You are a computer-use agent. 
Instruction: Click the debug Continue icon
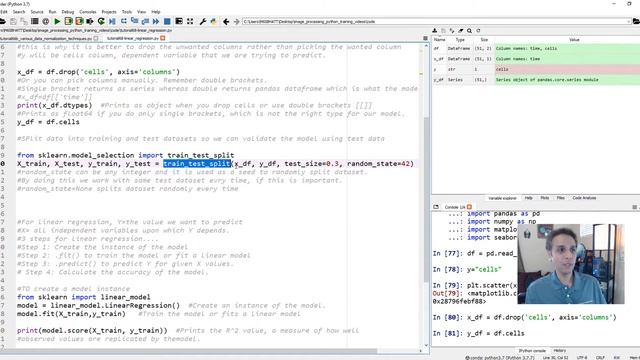click(156, 21)
